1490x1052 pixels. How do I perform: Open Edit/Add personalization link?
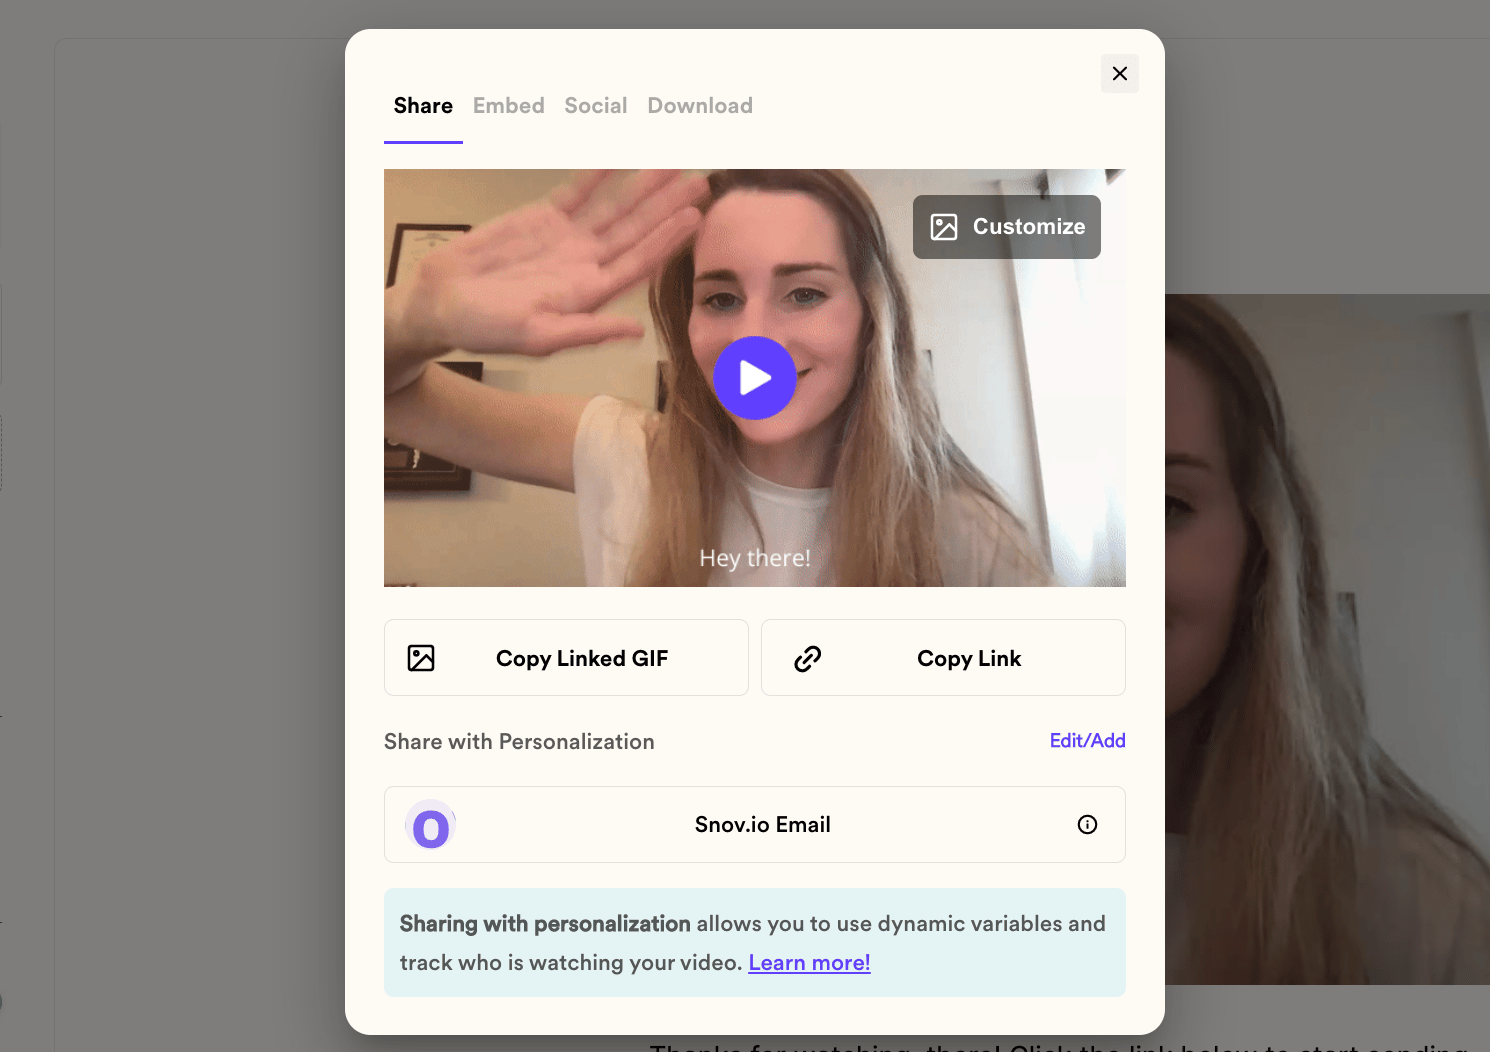pyautogui.click(x=1087, y=741)
